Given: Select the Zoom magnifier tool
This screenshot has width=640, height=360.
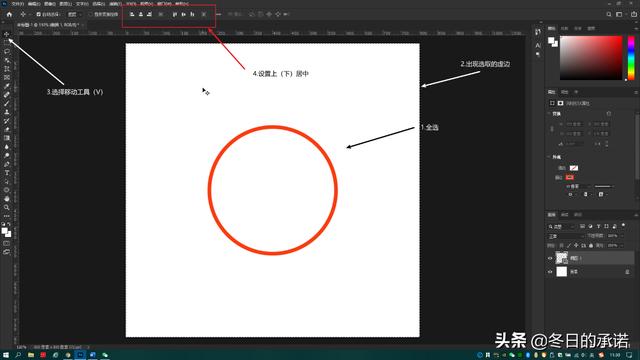Looking at the screenshot, I should 7,207.
